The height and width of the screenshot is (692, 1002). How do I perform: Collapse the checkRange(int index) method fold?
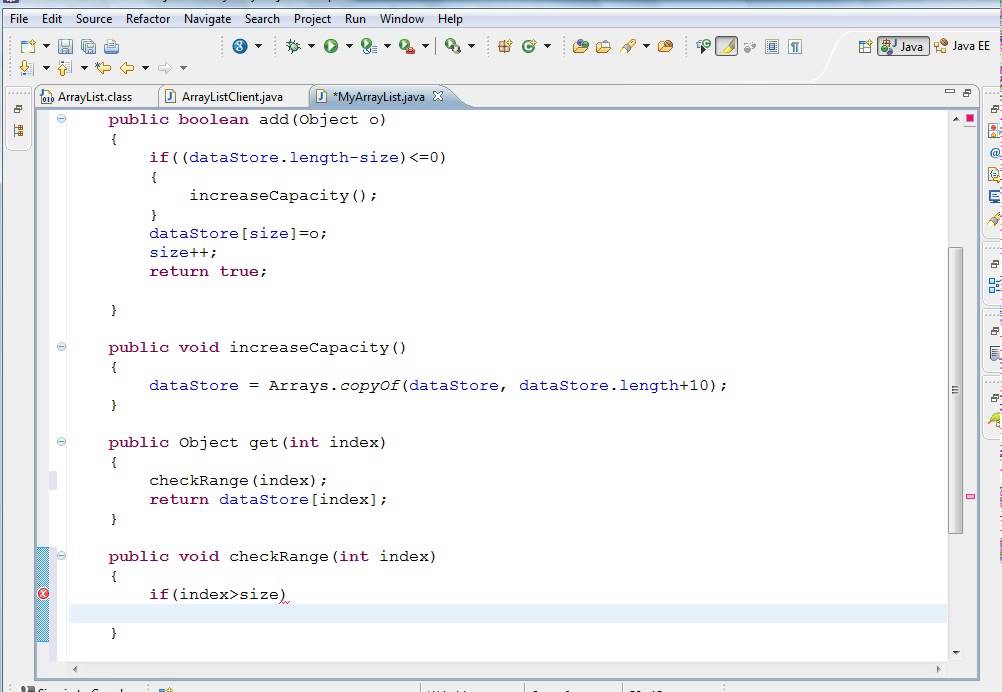[61, 555]
